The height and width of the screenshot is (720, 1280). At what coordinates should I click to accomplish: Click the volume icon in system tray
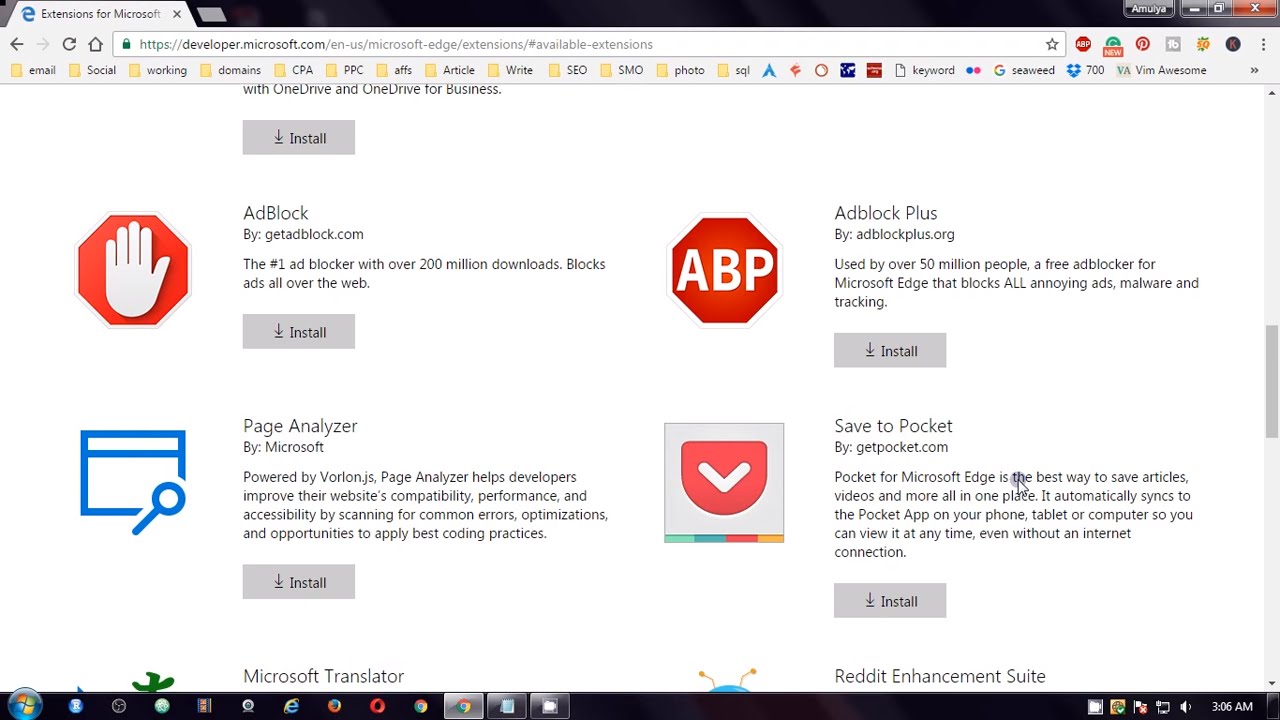click(1185, 707)
